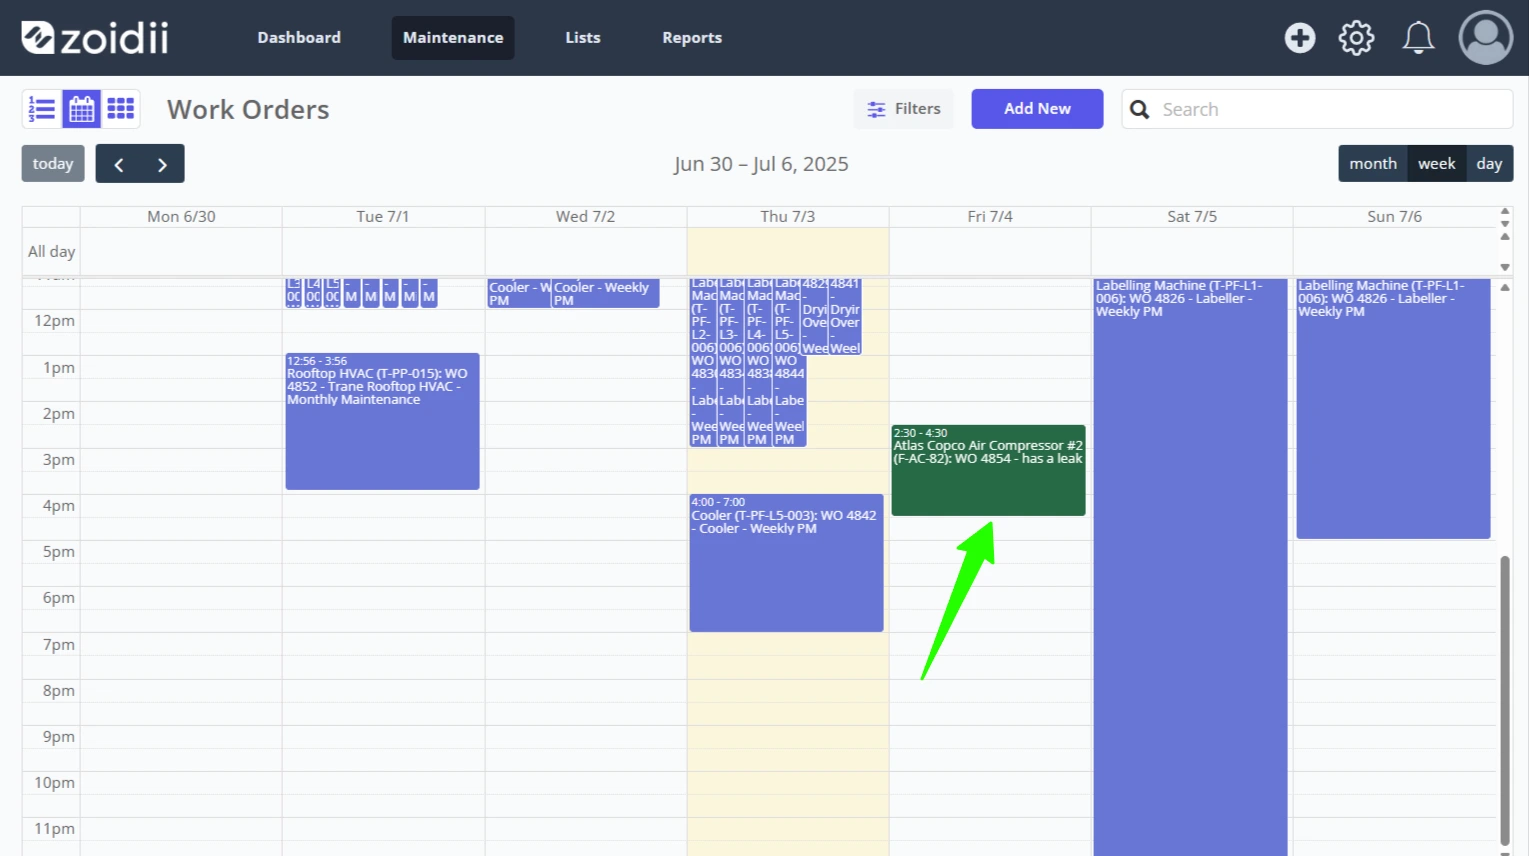Open the Lists menu
1529x856 pixels.
583,38
